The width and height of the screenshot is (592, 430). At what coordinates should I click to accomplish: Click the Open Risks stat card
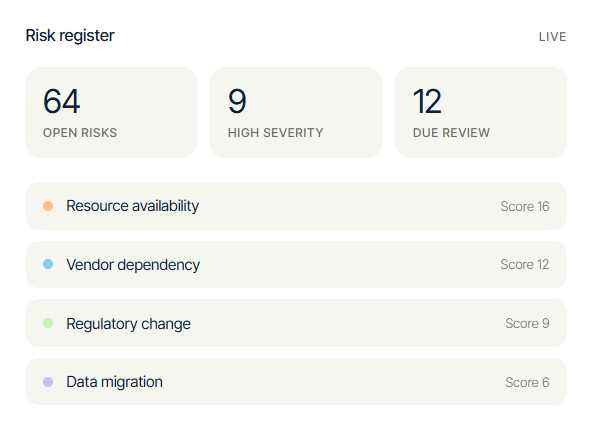[111, 113]
